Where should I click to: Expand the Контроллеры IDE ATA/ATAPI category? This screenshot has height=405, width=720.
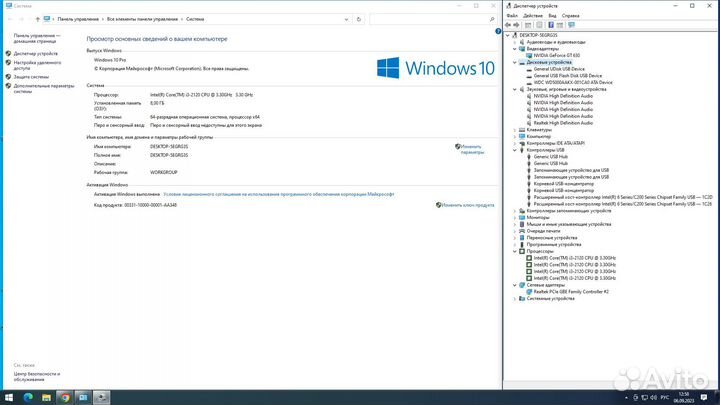pos(515,143)
